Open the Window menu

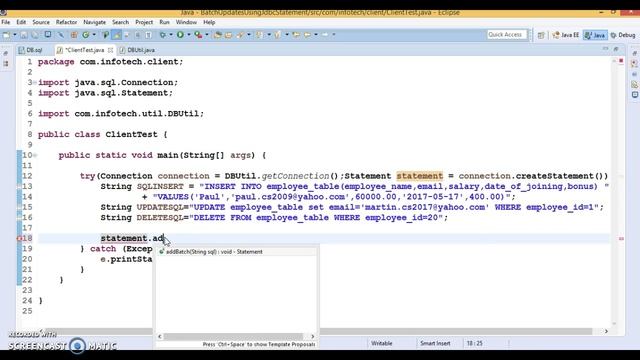point(186,22)
